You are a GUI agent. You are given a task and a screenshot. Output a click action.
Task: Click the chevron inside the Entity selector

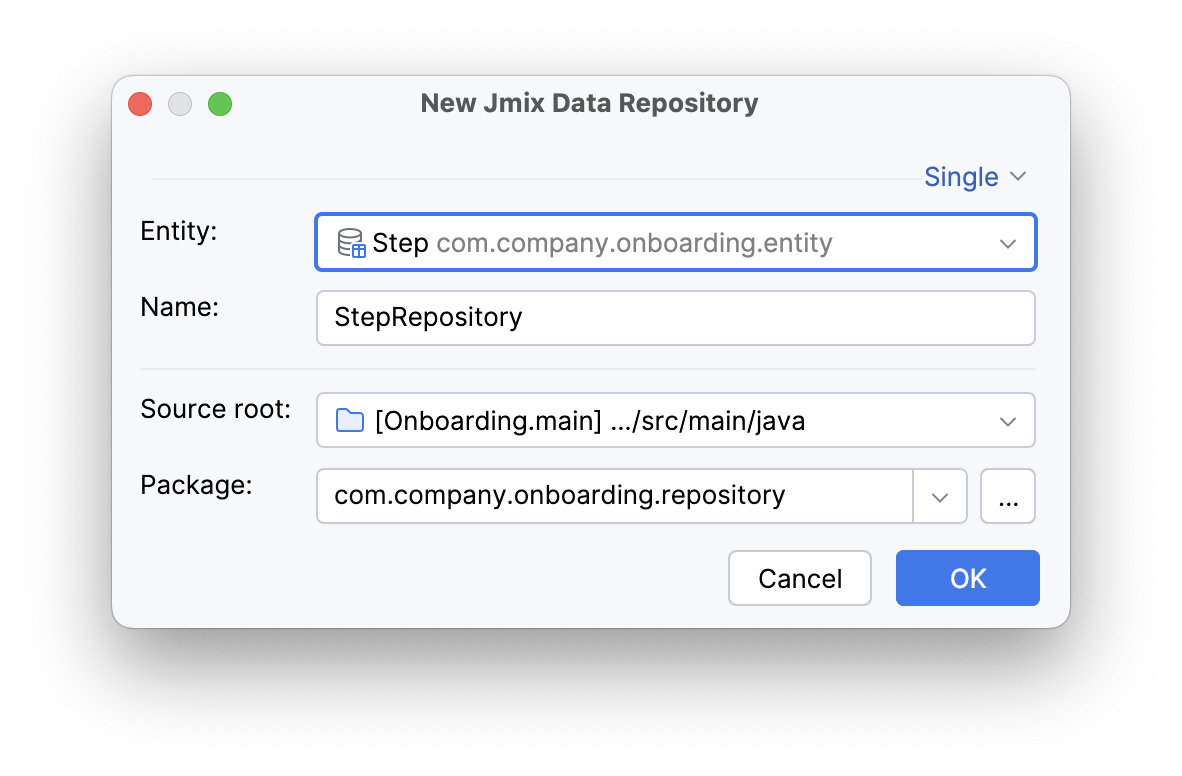[1008, 242]
